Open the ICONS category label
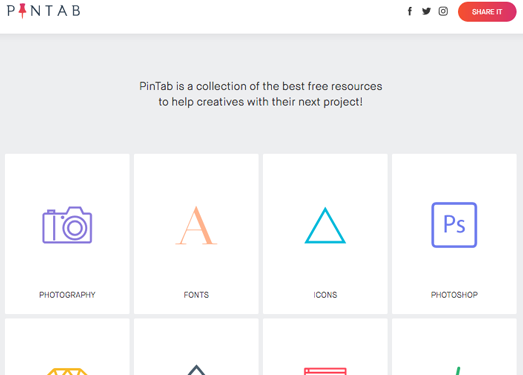Viewport: 523px width, 375px height. point(325,295)
